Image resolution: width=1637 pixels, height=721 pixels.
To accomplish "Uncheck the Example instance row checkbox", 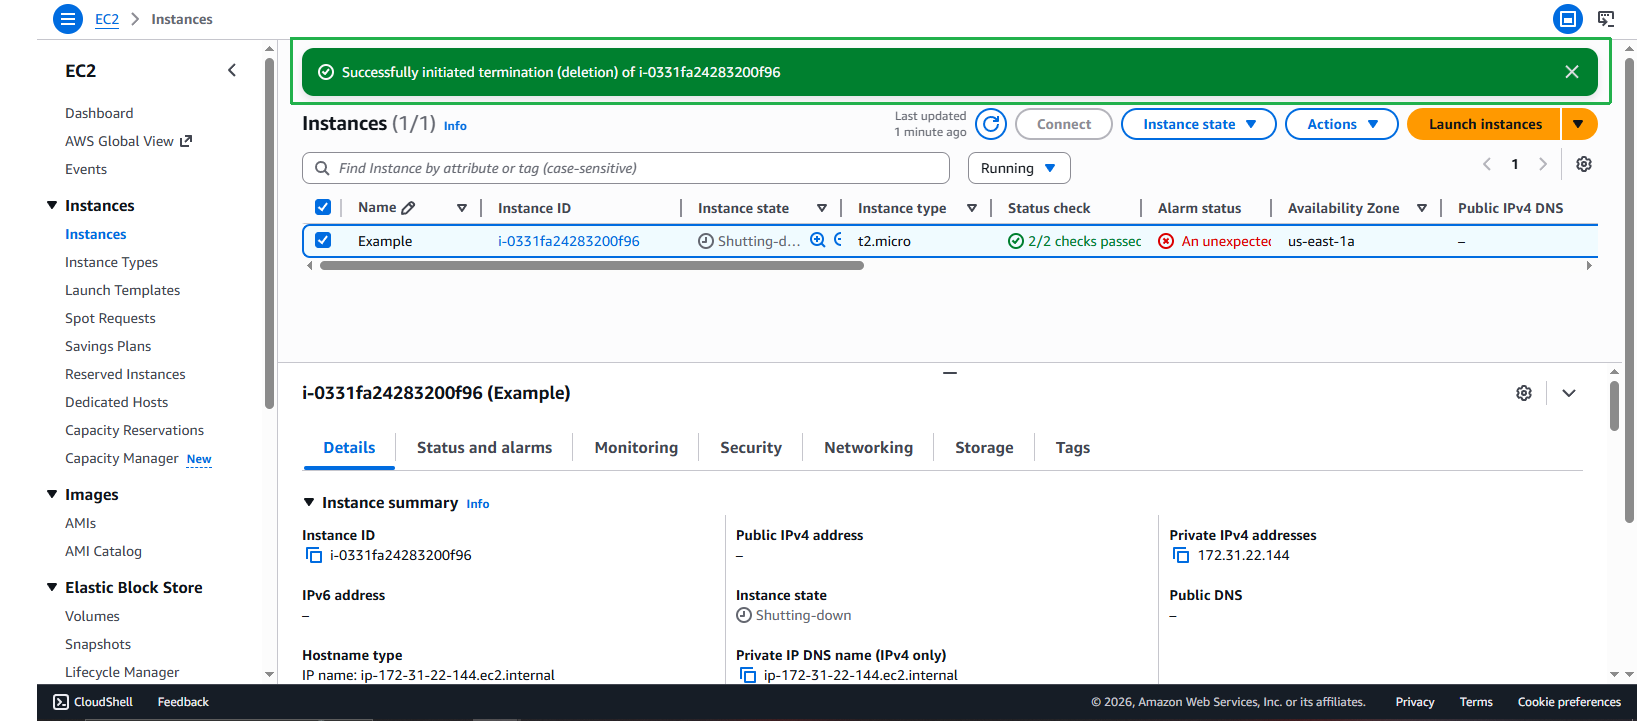I will [323, 240].
